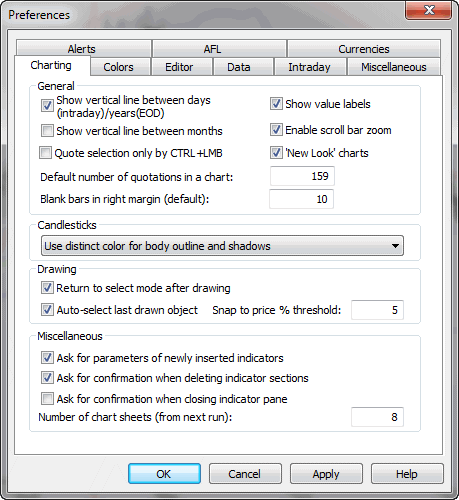
Task: Open the Intraday tab
Action: click(309, 67)
